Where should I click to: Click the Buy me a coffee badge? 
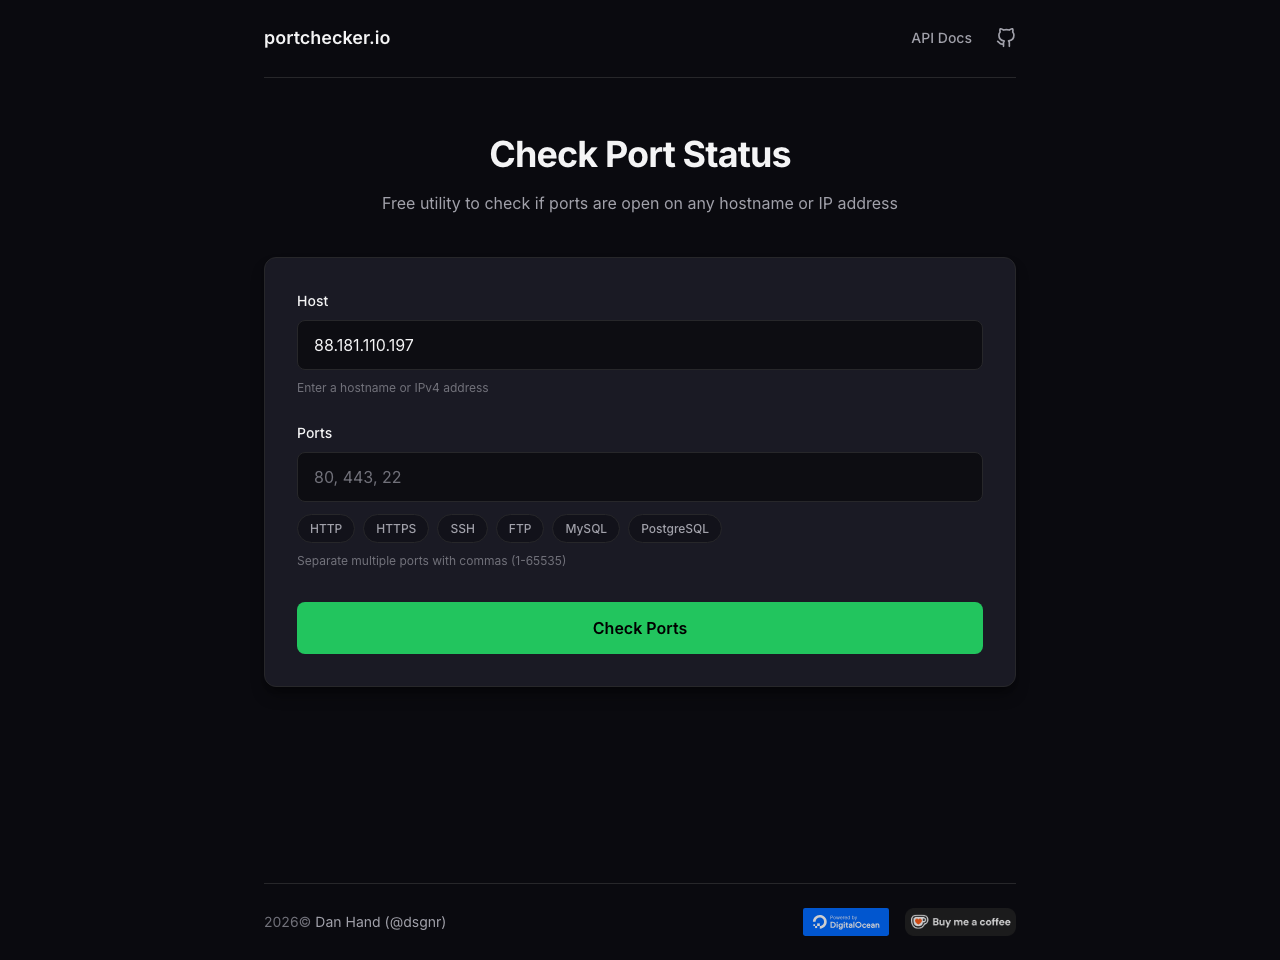(x=959, y=921)
